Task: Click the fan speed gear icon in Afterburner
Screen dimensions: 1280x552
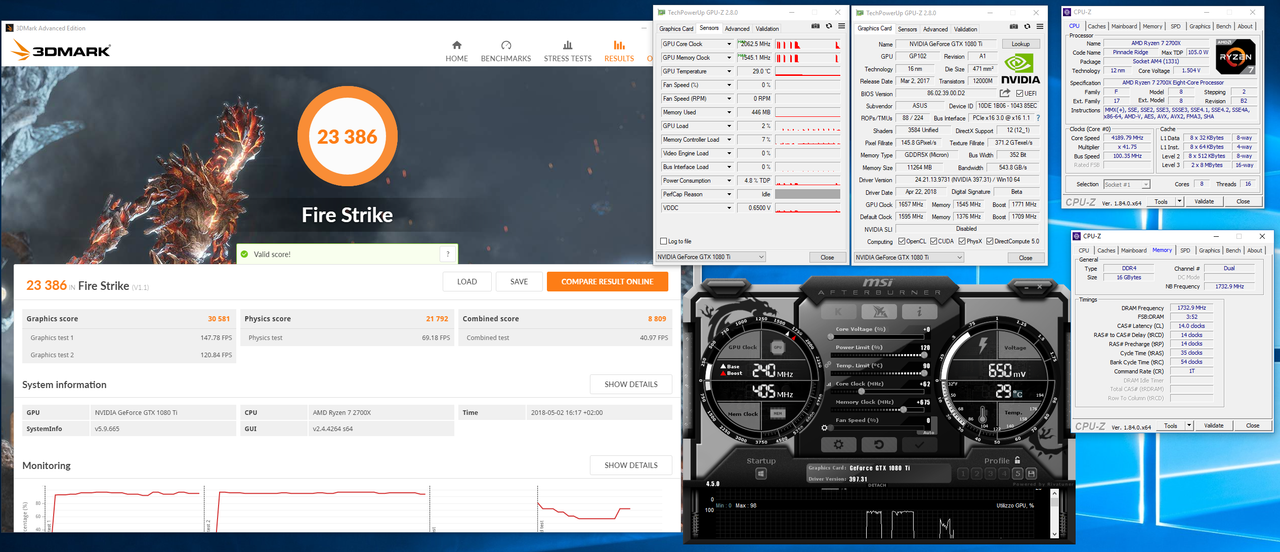Action: (824, 428)
